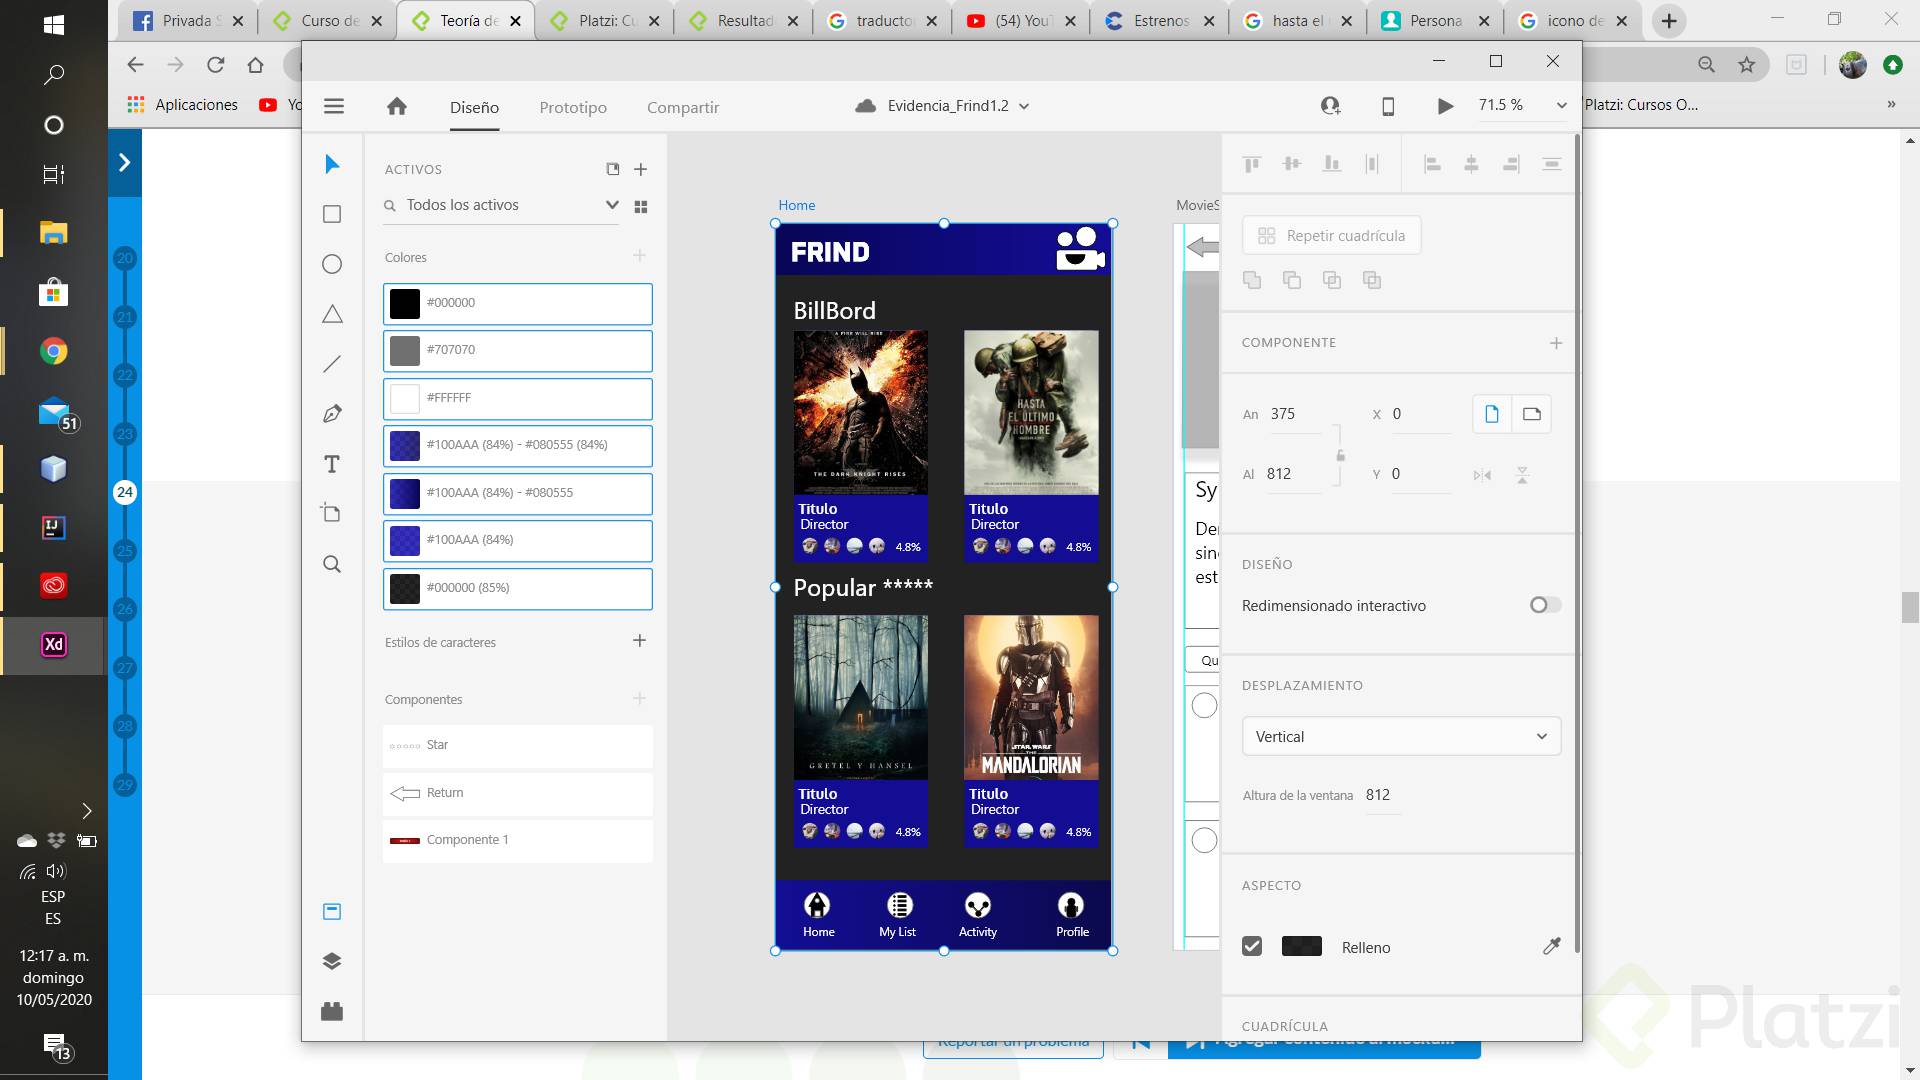Select the Rectangle tool

(x=332, y=214)
